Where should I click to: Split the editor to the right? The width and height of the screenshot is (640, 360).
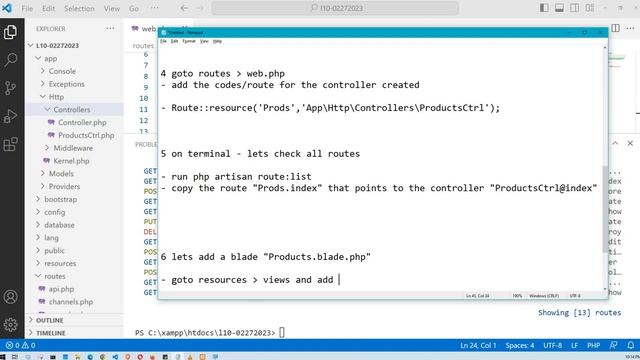(x=616, y=28)
